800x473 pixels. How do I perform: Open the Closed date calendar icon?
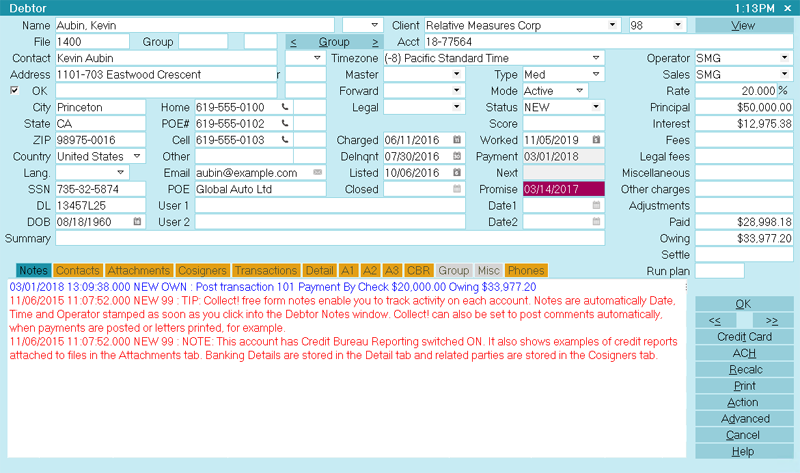tap(457, 189)
